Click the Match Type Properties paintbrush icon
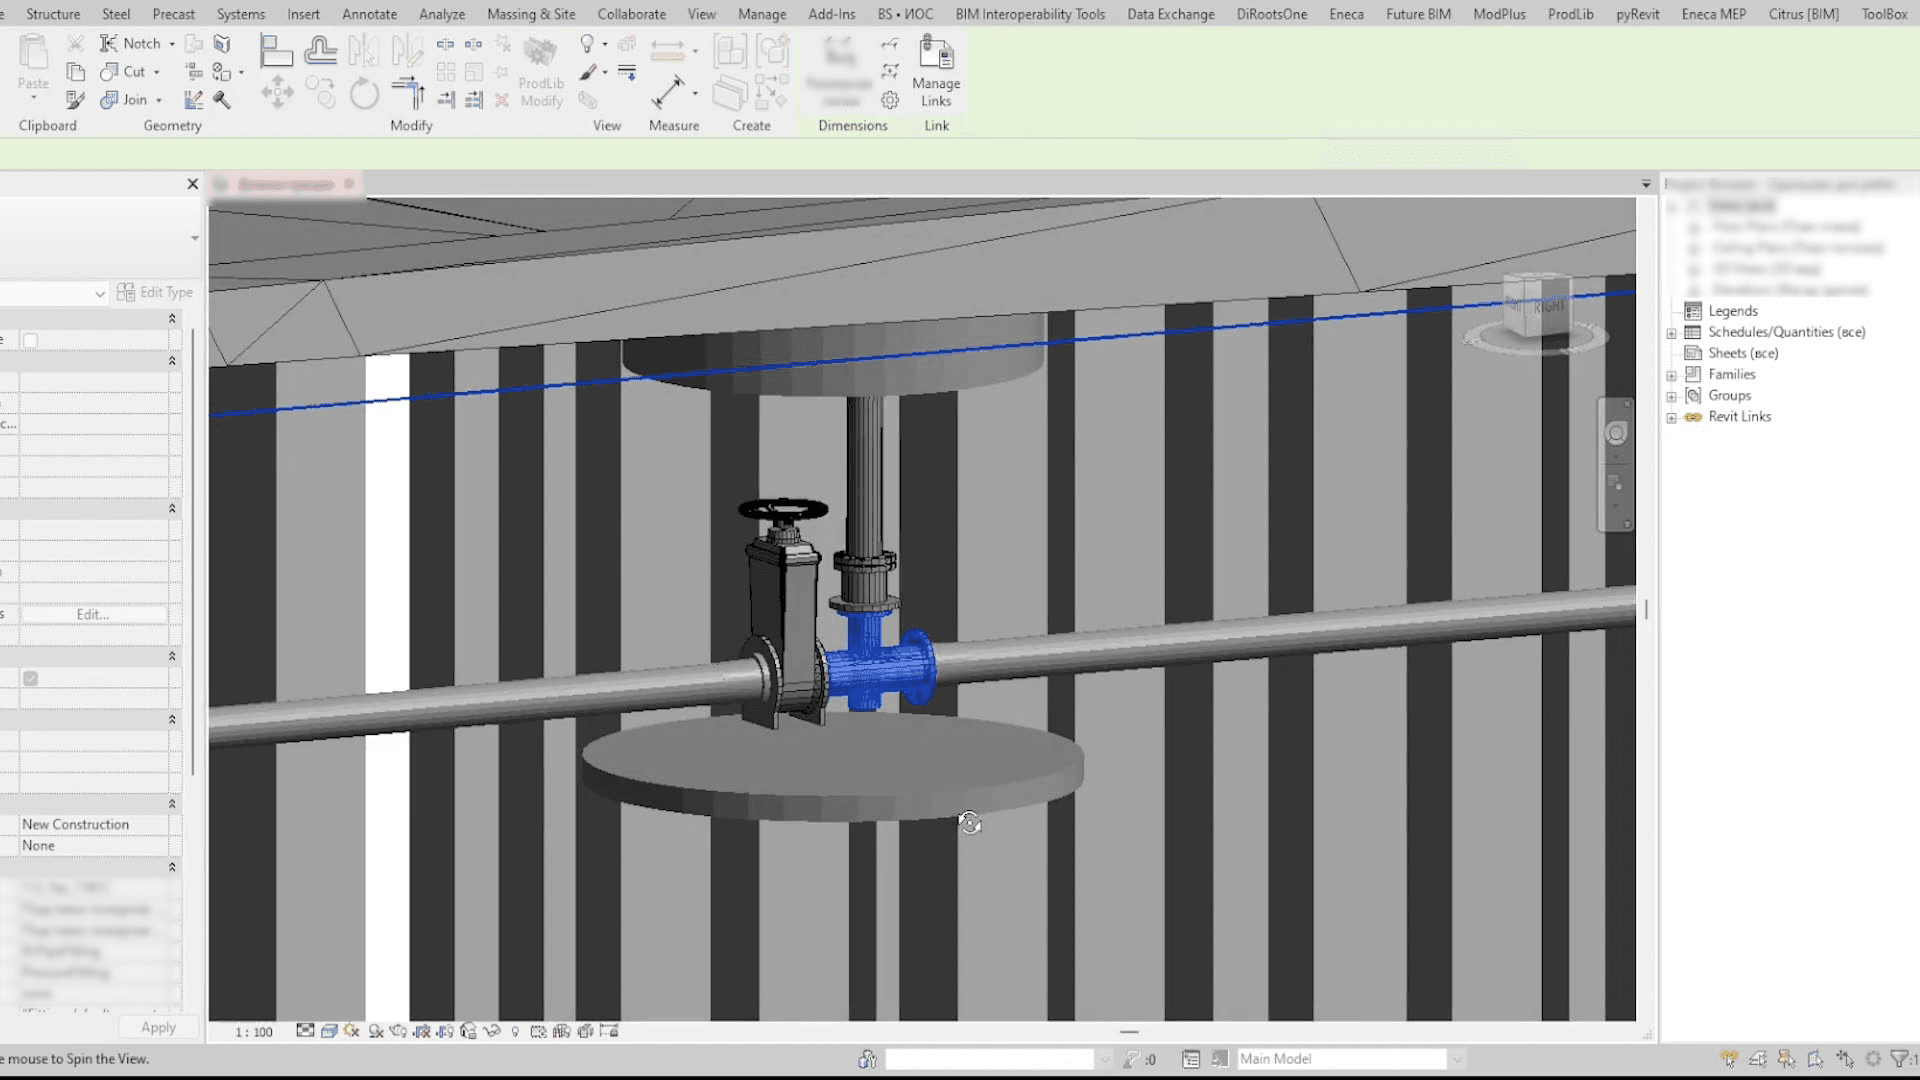1920x1080 pixels. pos(75,100)
